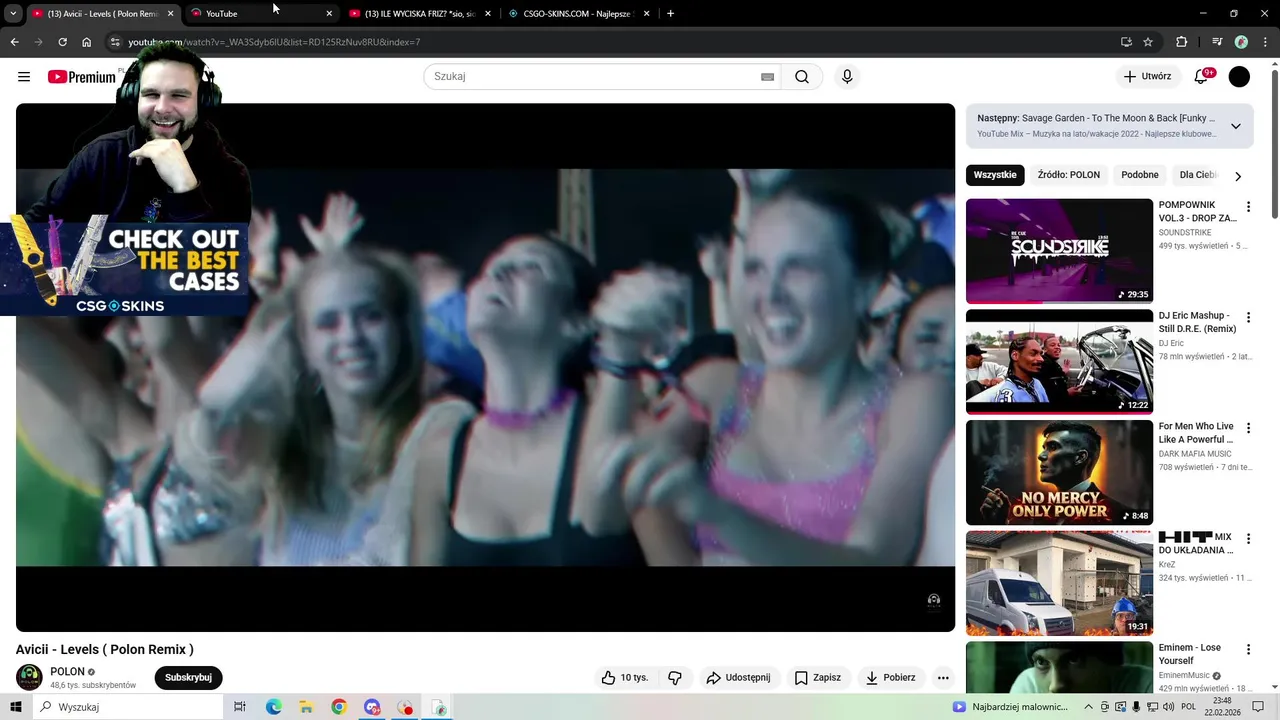Click the Windows Wyszukaj search box
The image size is (1280, 720).
pyautogui.click(x=128, y=707)
